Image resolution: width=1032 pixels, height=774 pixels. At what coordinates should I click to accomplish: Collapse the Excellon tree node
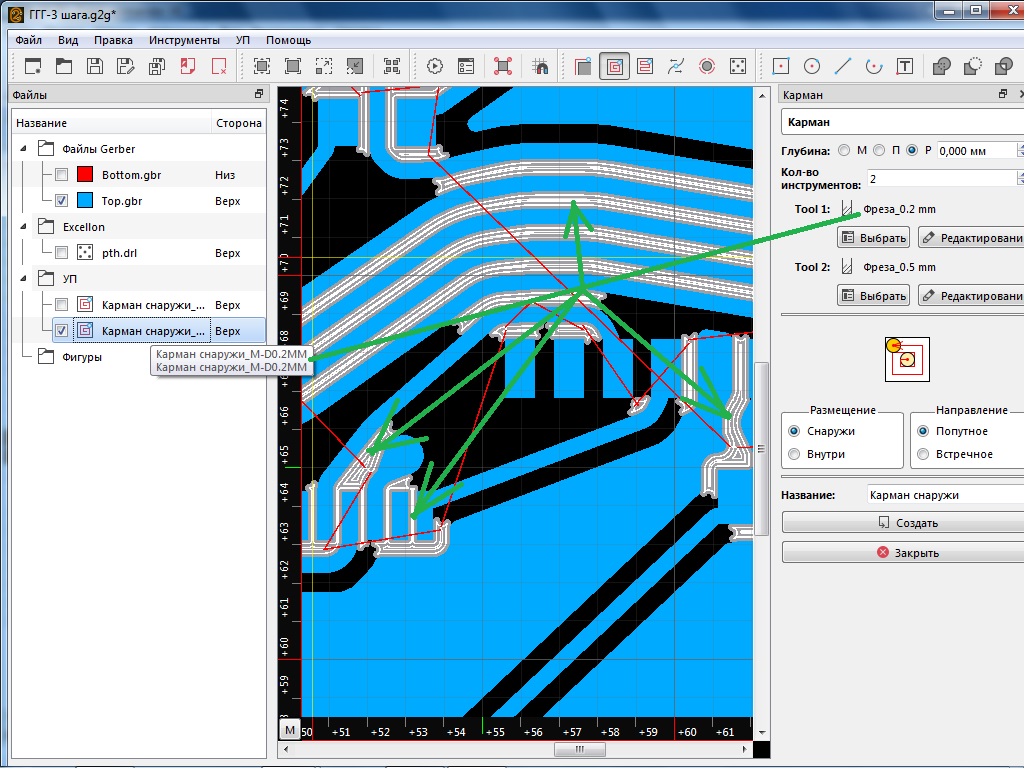tap(23, 228)
